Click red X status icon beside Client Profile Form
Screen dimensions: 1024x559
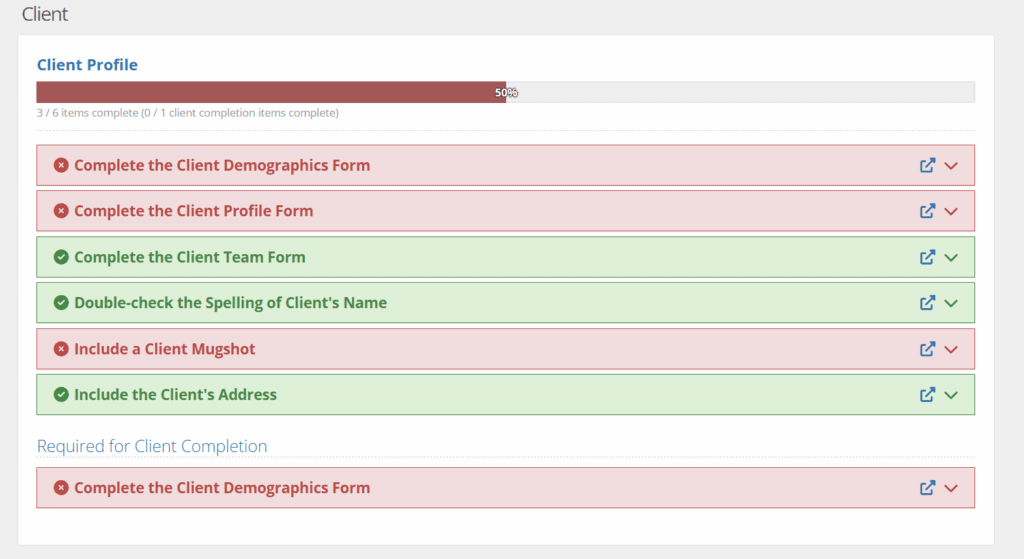(61, 211)
